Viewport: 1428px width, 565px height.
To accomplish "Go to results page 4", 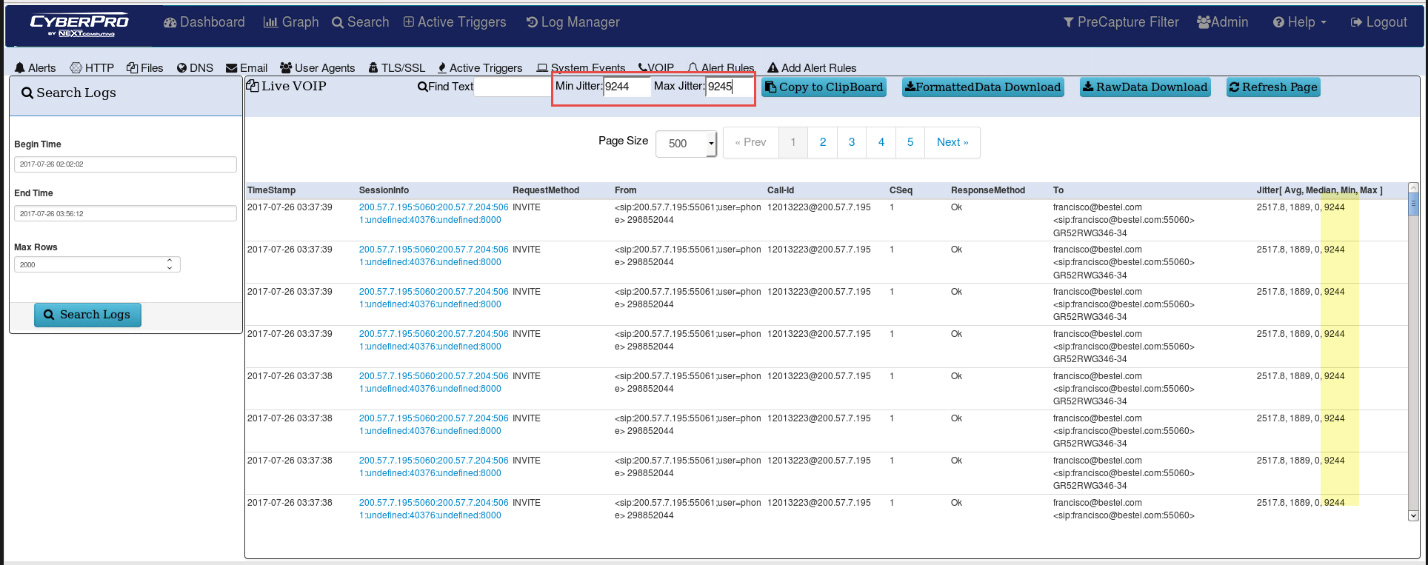I will pyautogui.click(x=881, y=142).
